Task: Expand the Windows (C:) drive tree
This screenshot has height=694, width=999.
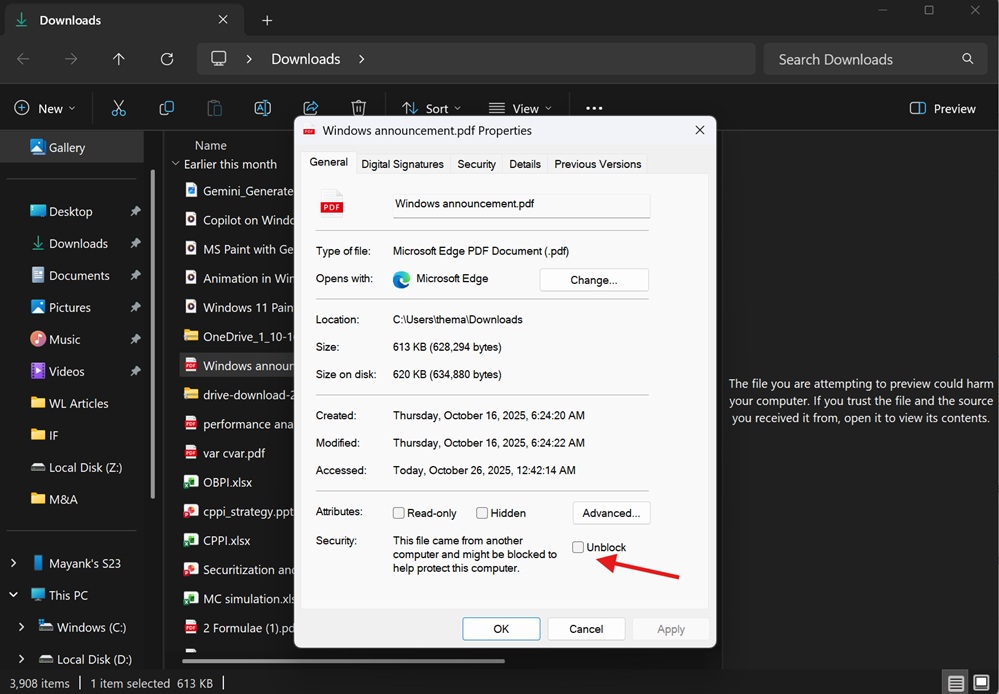Action: [x=22, y=627]
